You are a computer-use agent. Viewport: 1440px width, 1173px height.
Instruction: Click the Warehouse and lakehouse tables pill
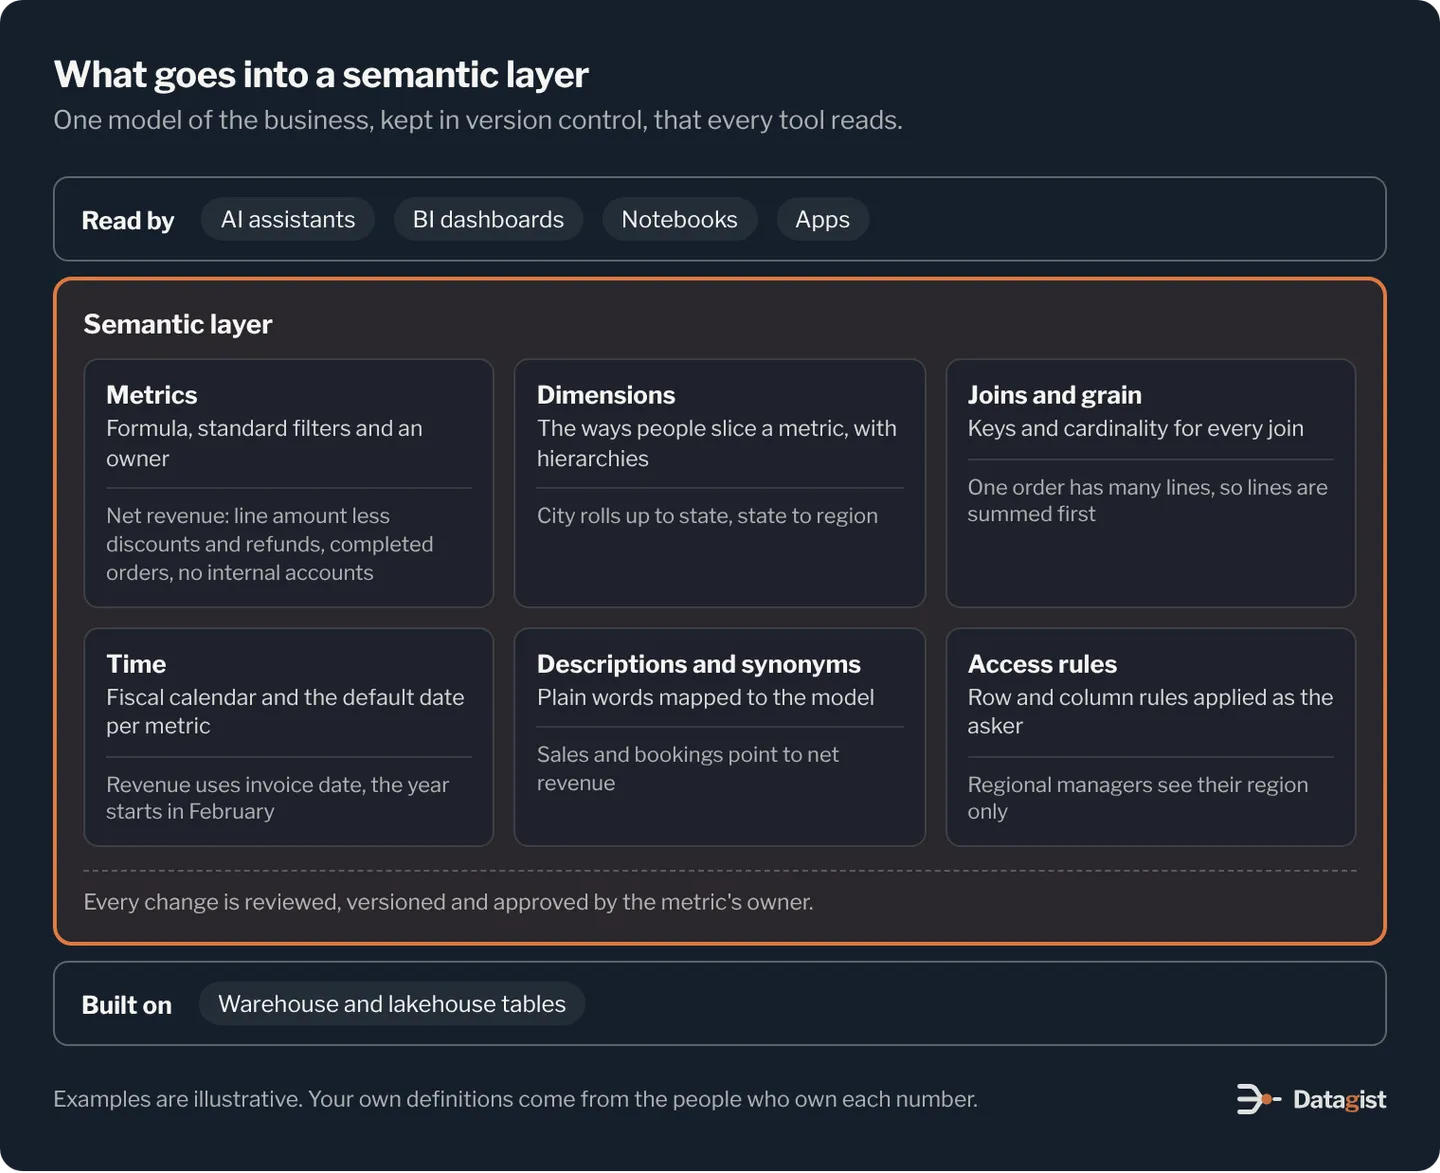coord(392,1004)
